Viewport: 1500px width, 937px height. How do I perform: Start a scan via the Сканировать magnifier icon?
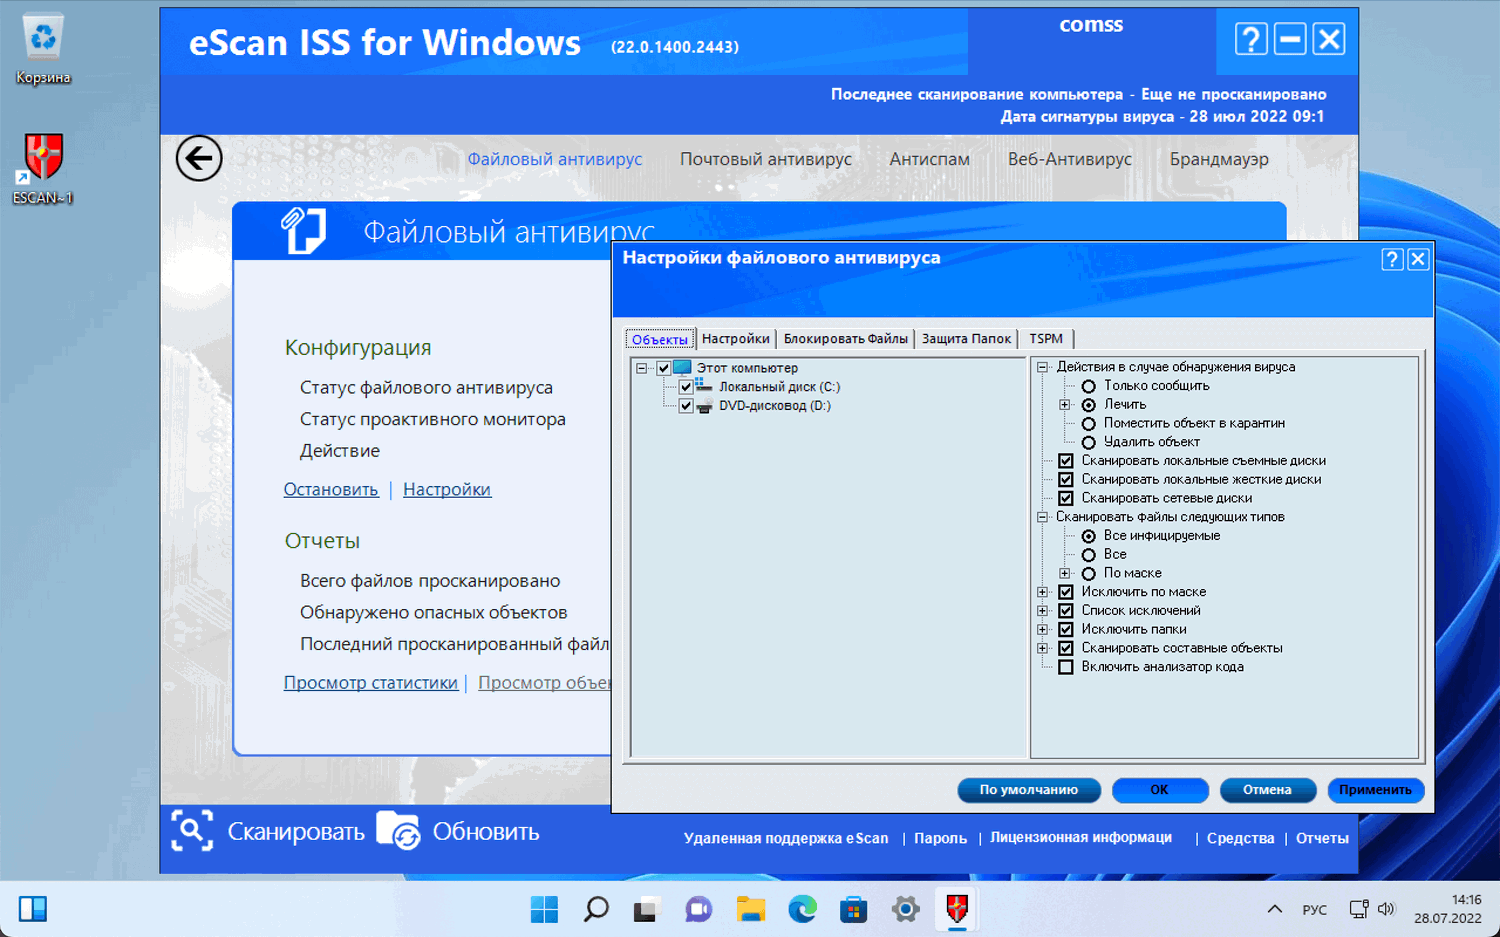click(192, 831)
